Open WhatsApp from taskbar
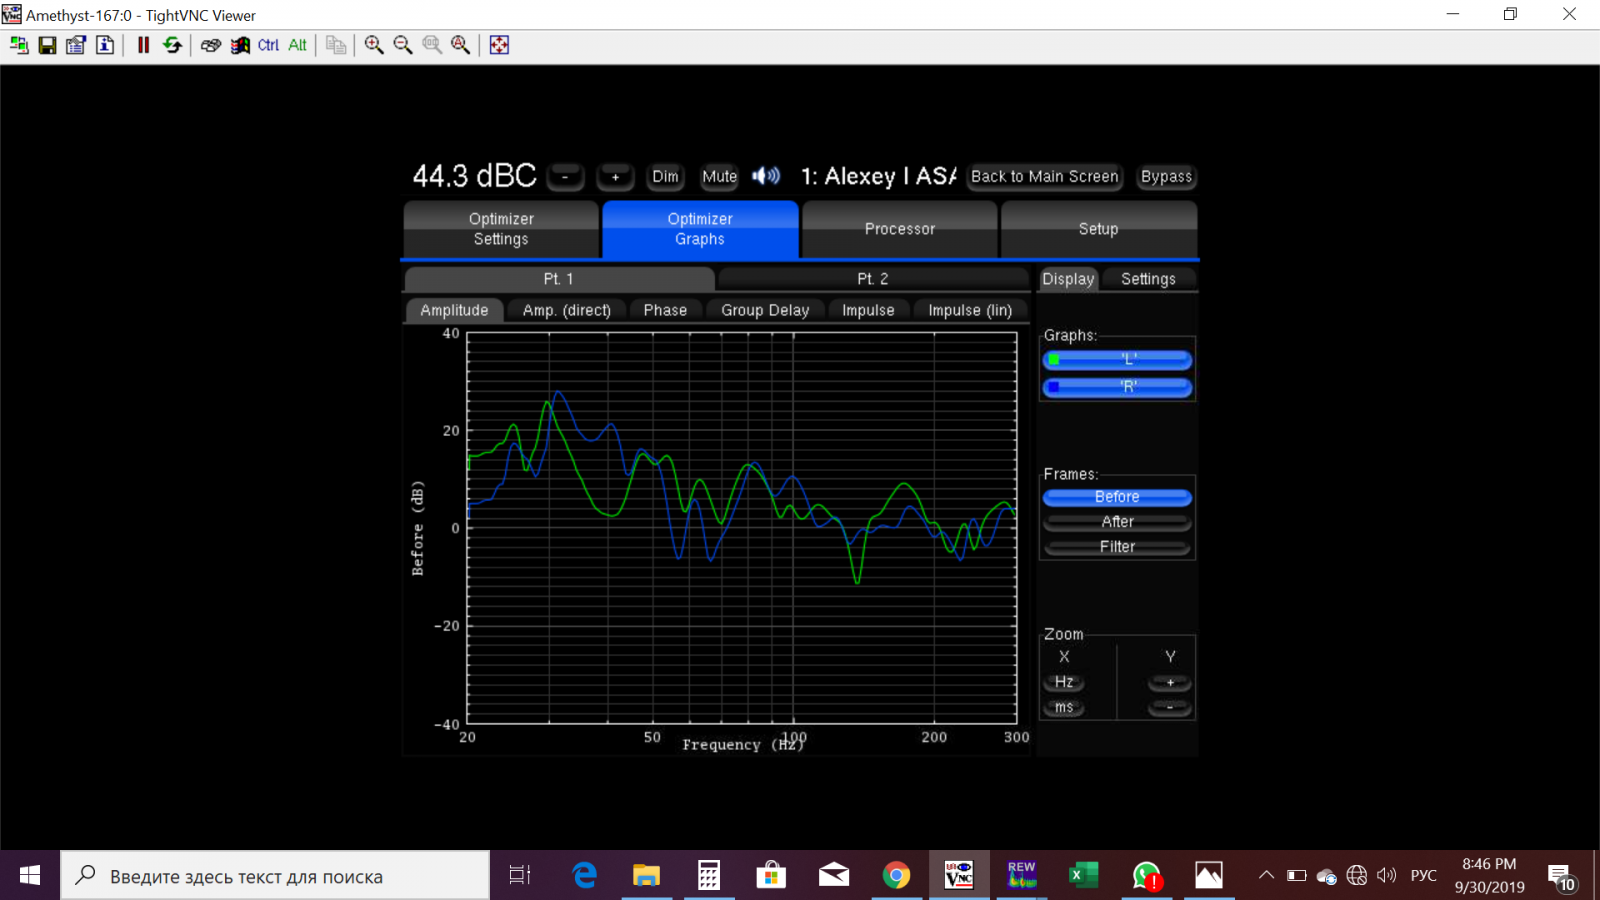This screenshot has width=1600, height=900. coord(1146,876)
